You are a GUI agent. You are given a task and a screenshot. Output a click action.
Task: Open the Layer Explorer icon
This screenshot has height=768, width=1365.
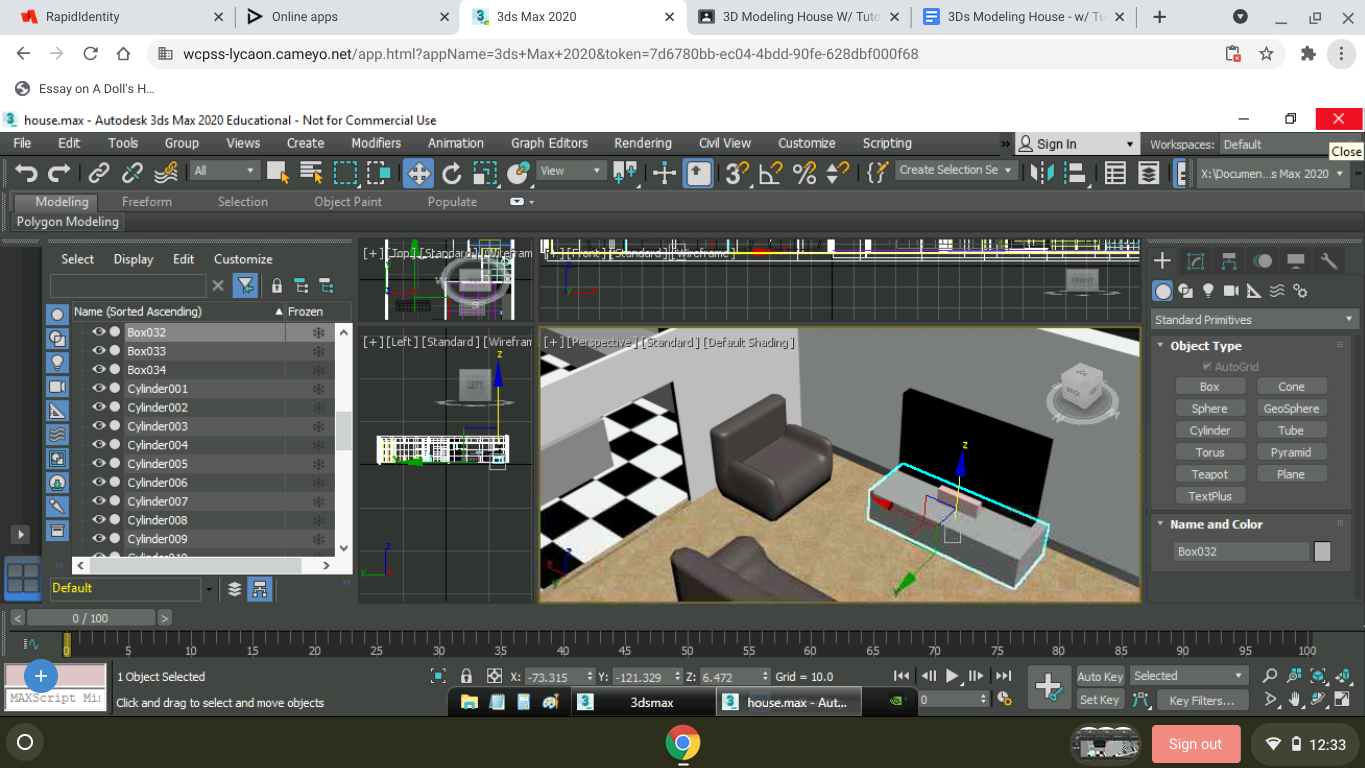(1148, 172)
